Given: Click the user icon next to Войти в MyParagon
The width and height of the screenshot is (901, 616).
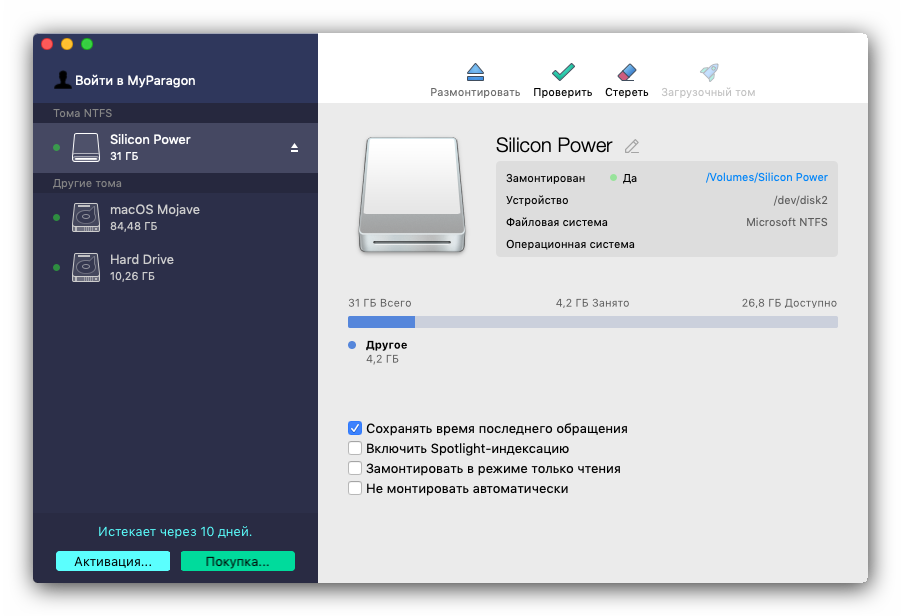Looking at the screenshot, I should pos(62,80).
